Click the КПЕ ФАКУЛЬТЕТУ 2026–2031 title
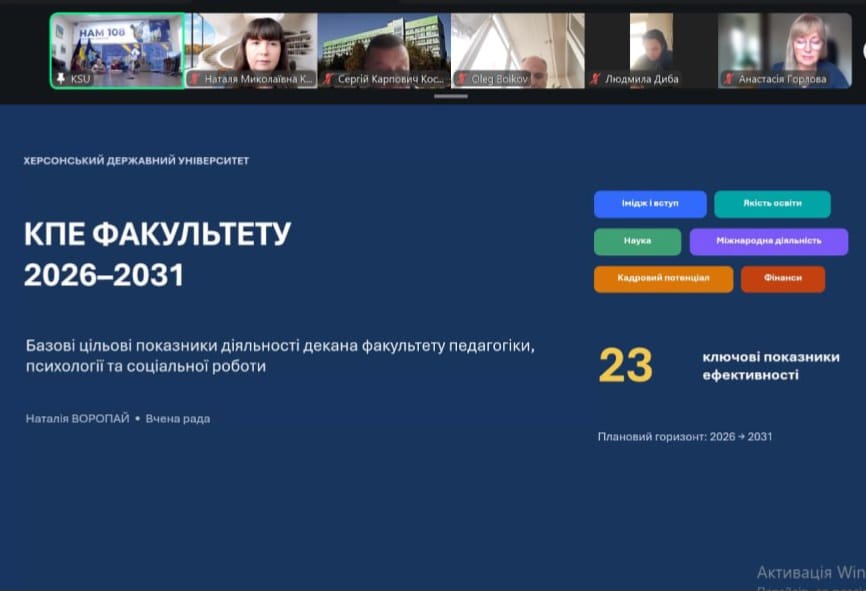Screen dimensions: 866x591 [157, 254]
